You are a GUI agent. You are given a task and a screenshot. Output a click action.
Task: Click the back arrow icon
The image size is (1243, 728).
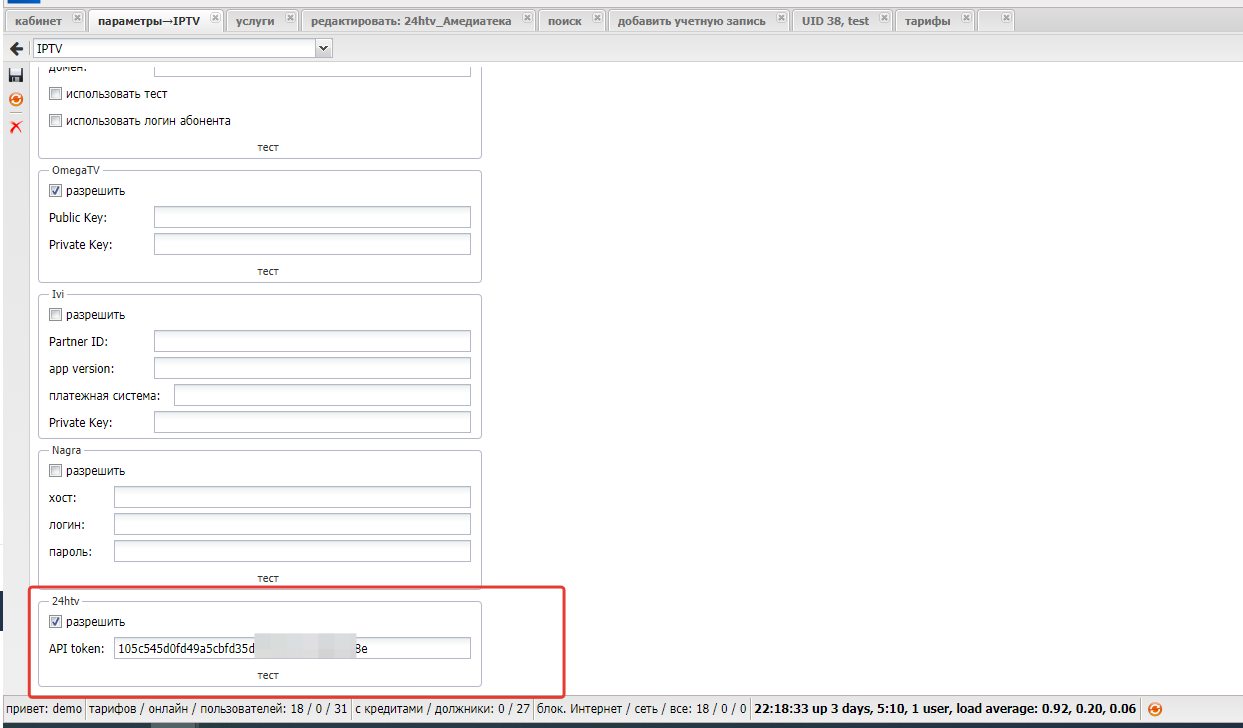[x=16, y=48]
